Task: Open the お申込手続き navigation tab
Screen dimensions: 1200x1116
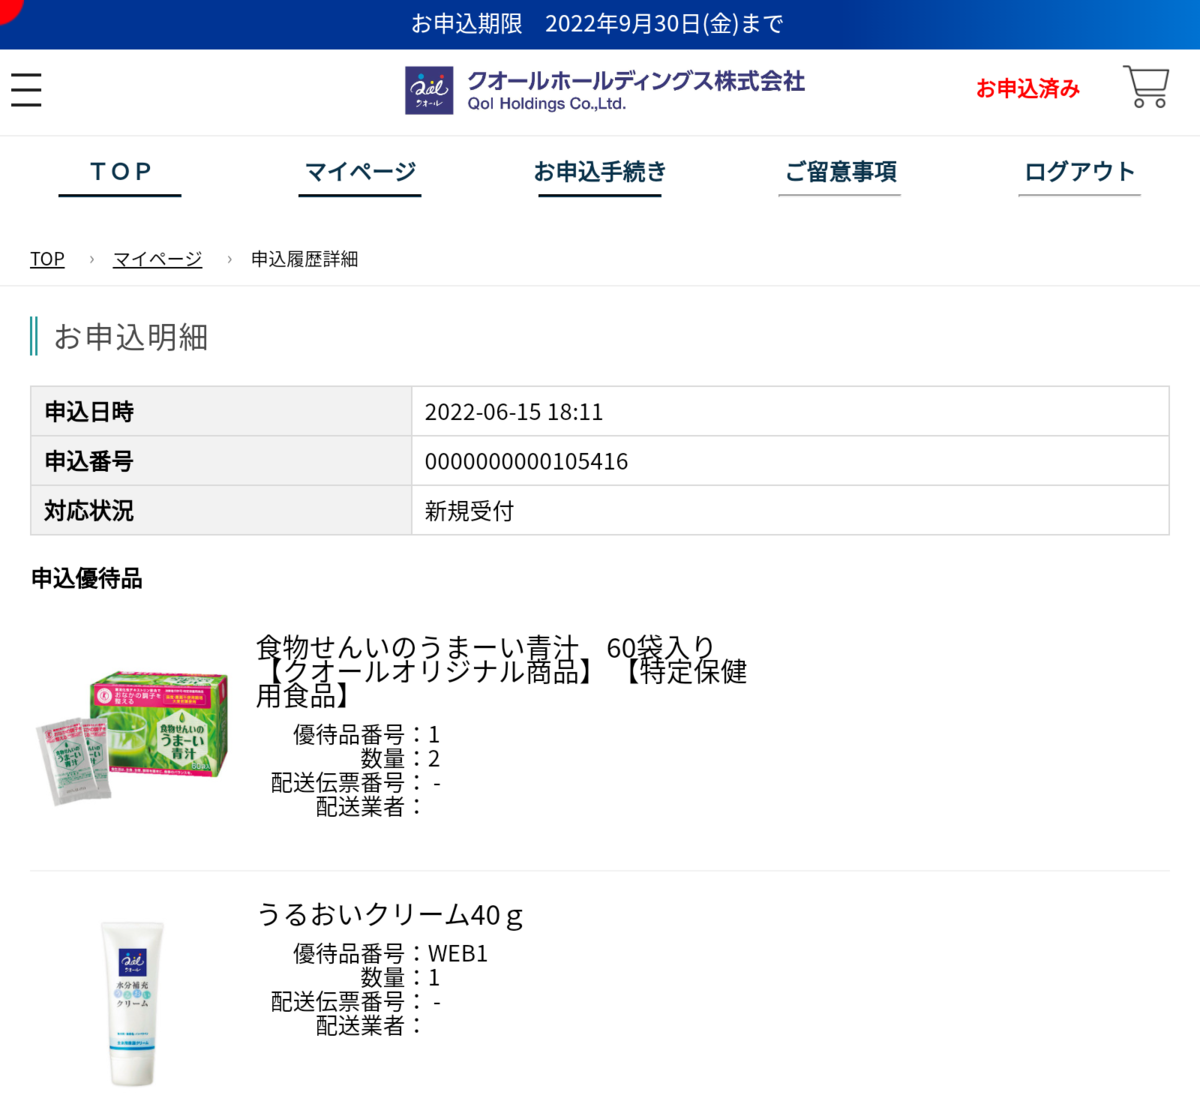Action: [600, 172]
